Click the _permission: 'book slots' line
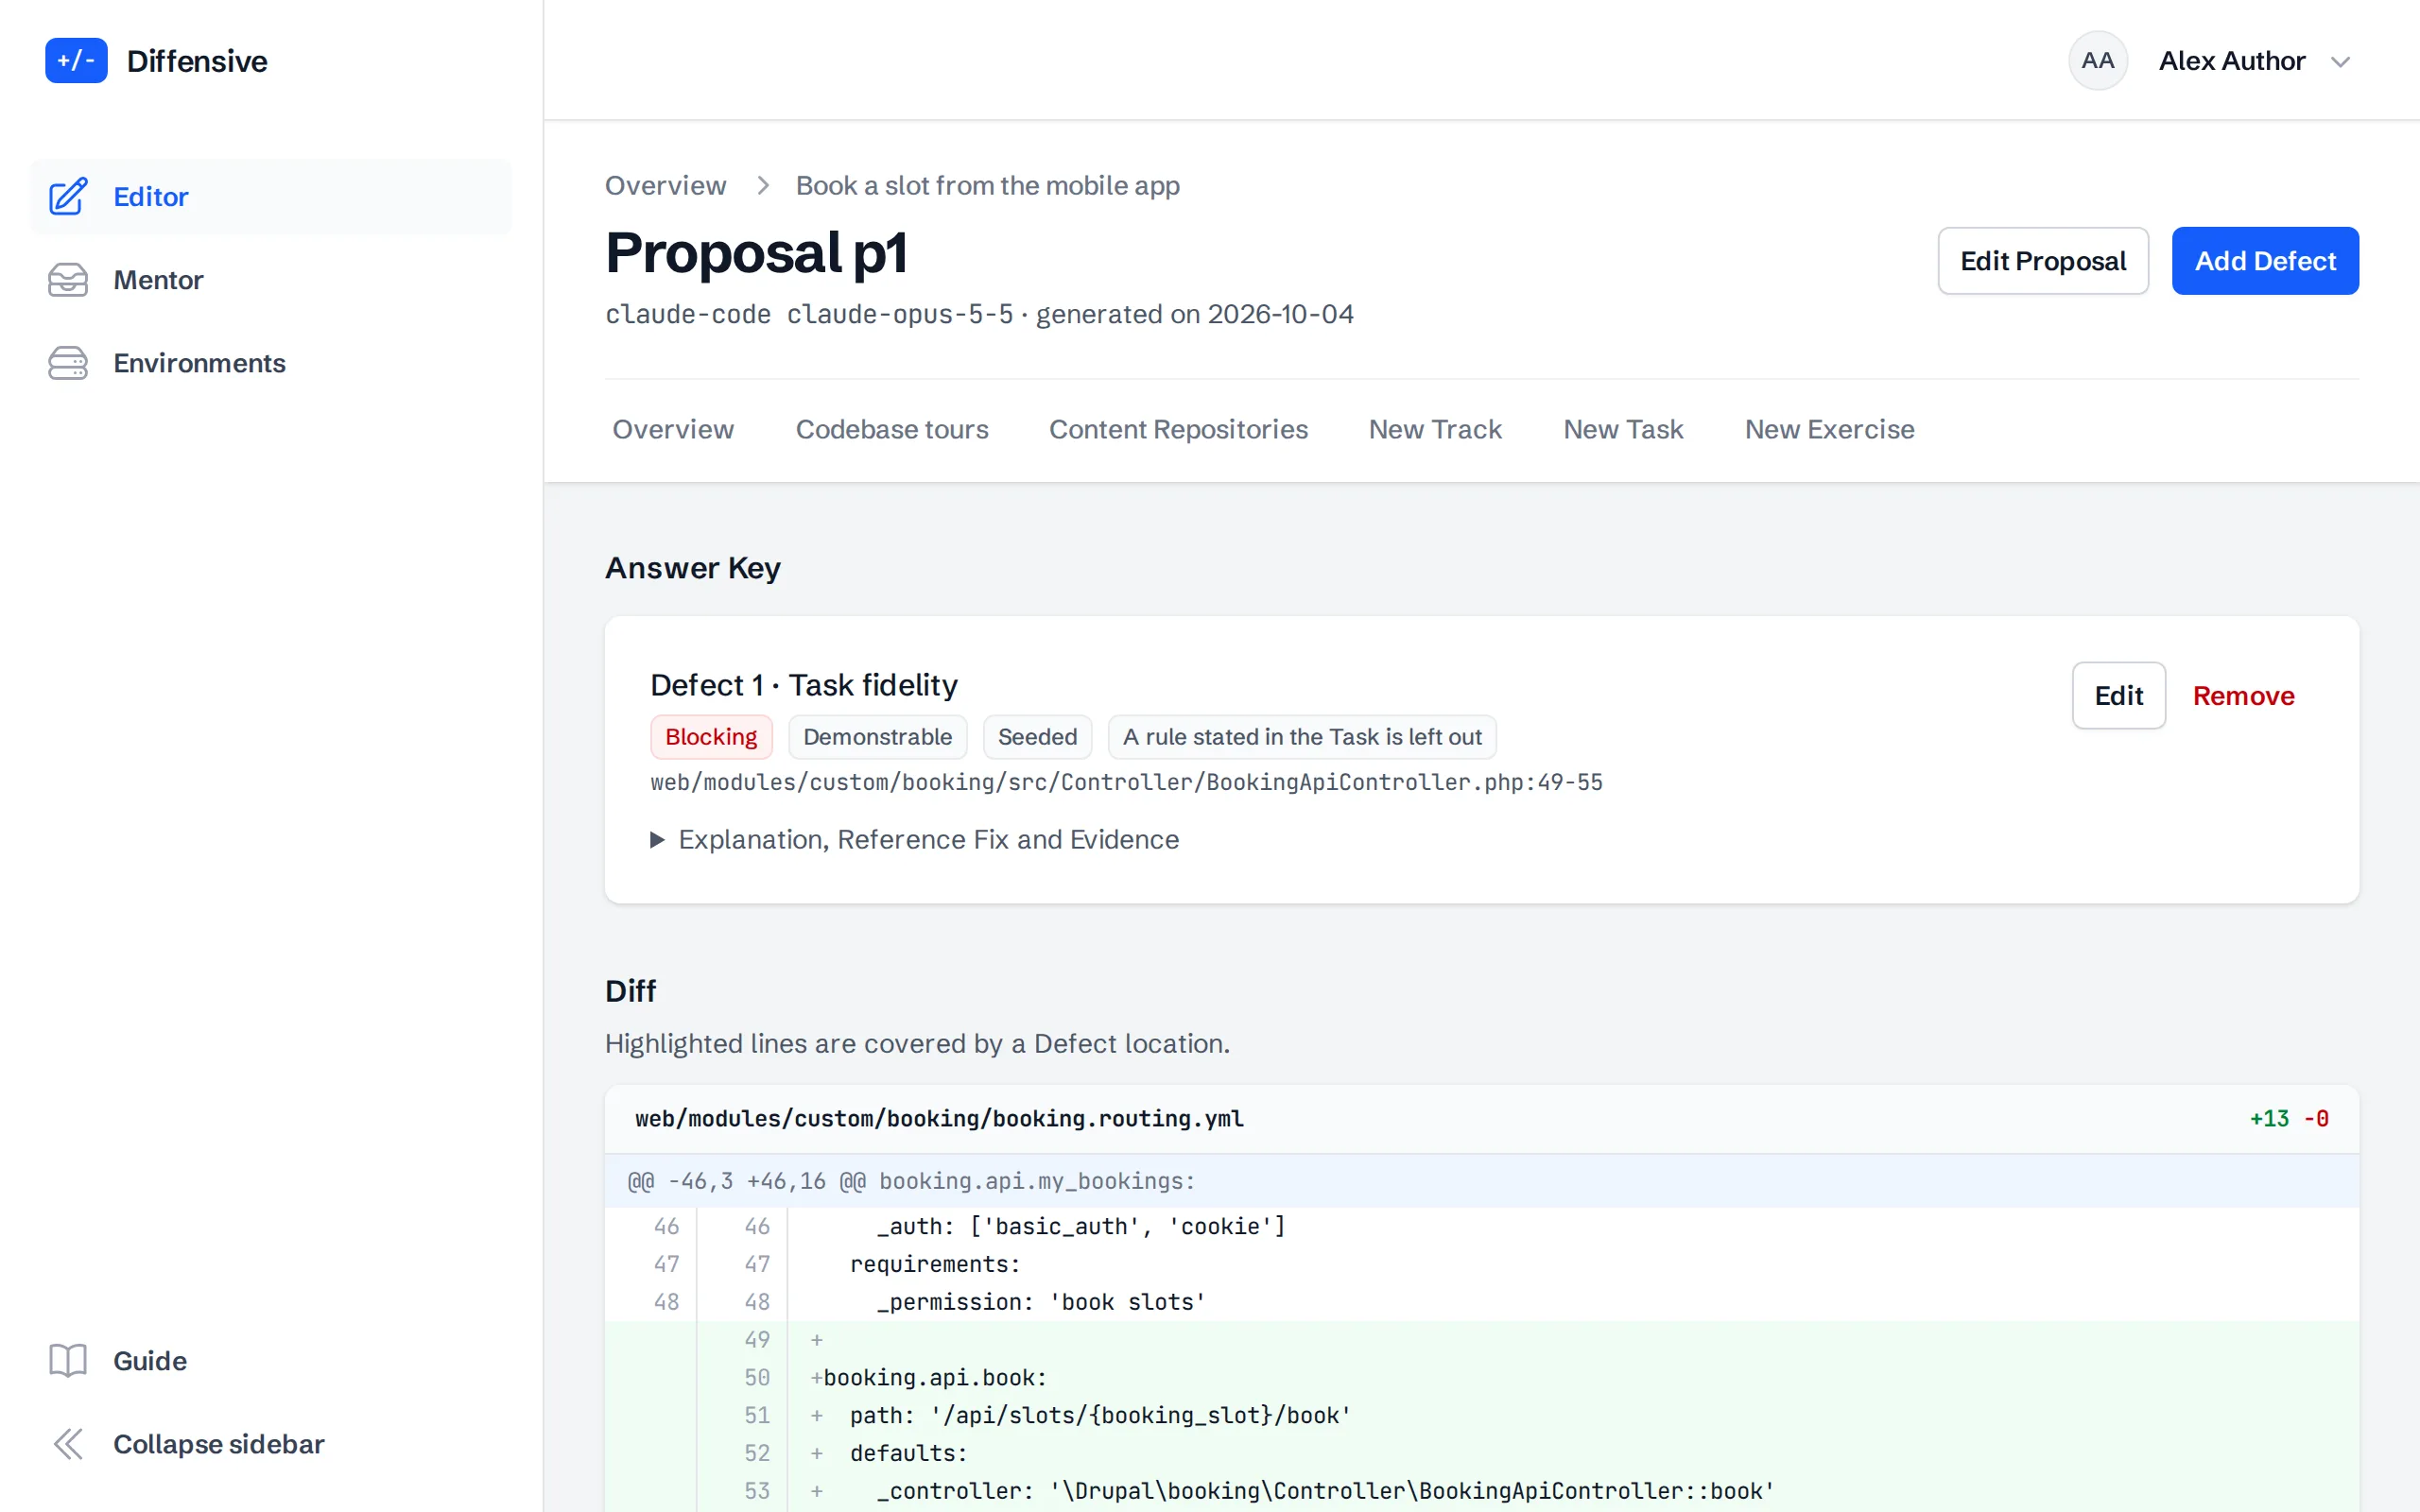Screen dimensions: 2420x1512 point(1482,1302)
